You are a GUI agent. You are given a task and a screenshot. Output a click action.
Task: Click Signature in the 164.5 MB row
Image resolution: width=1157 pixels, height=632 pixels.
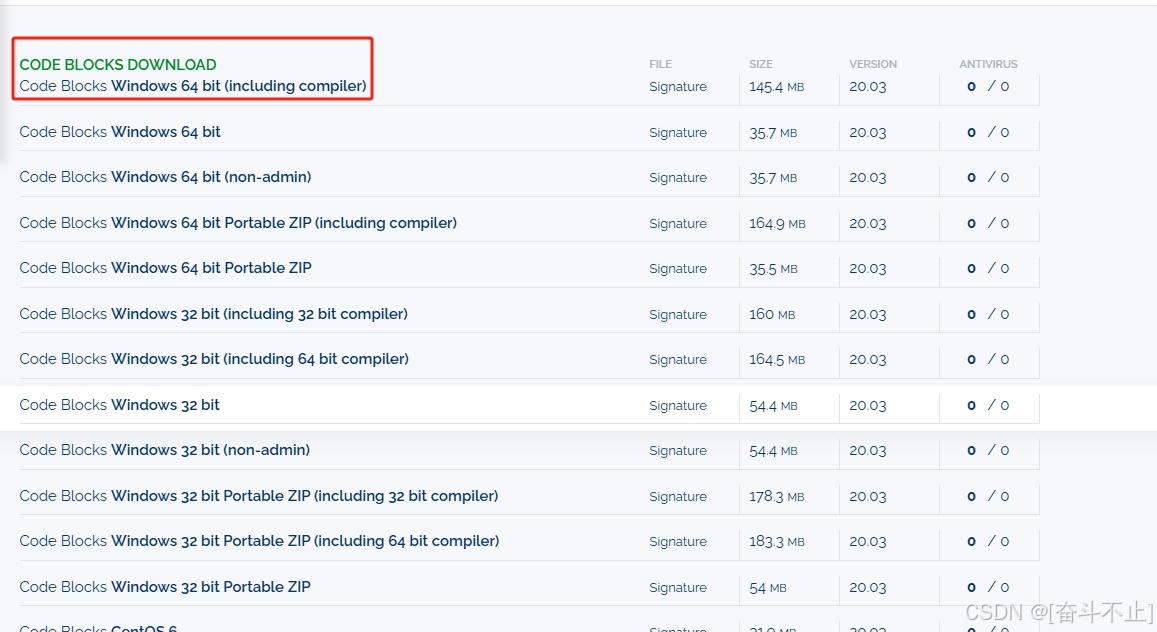(678, 360)
